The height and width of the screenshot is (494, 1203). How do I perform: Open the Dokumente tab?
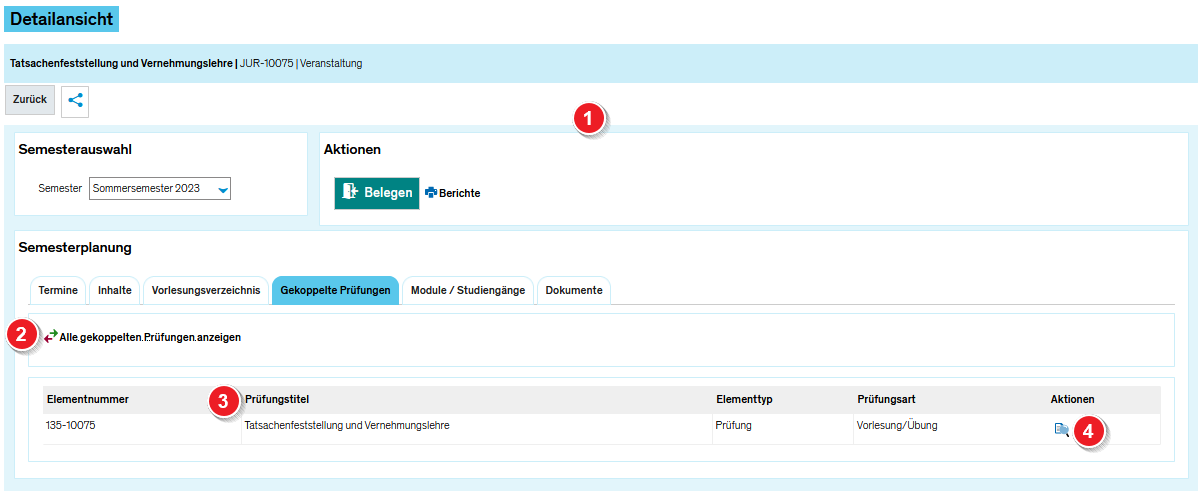(x=574, y=290)
